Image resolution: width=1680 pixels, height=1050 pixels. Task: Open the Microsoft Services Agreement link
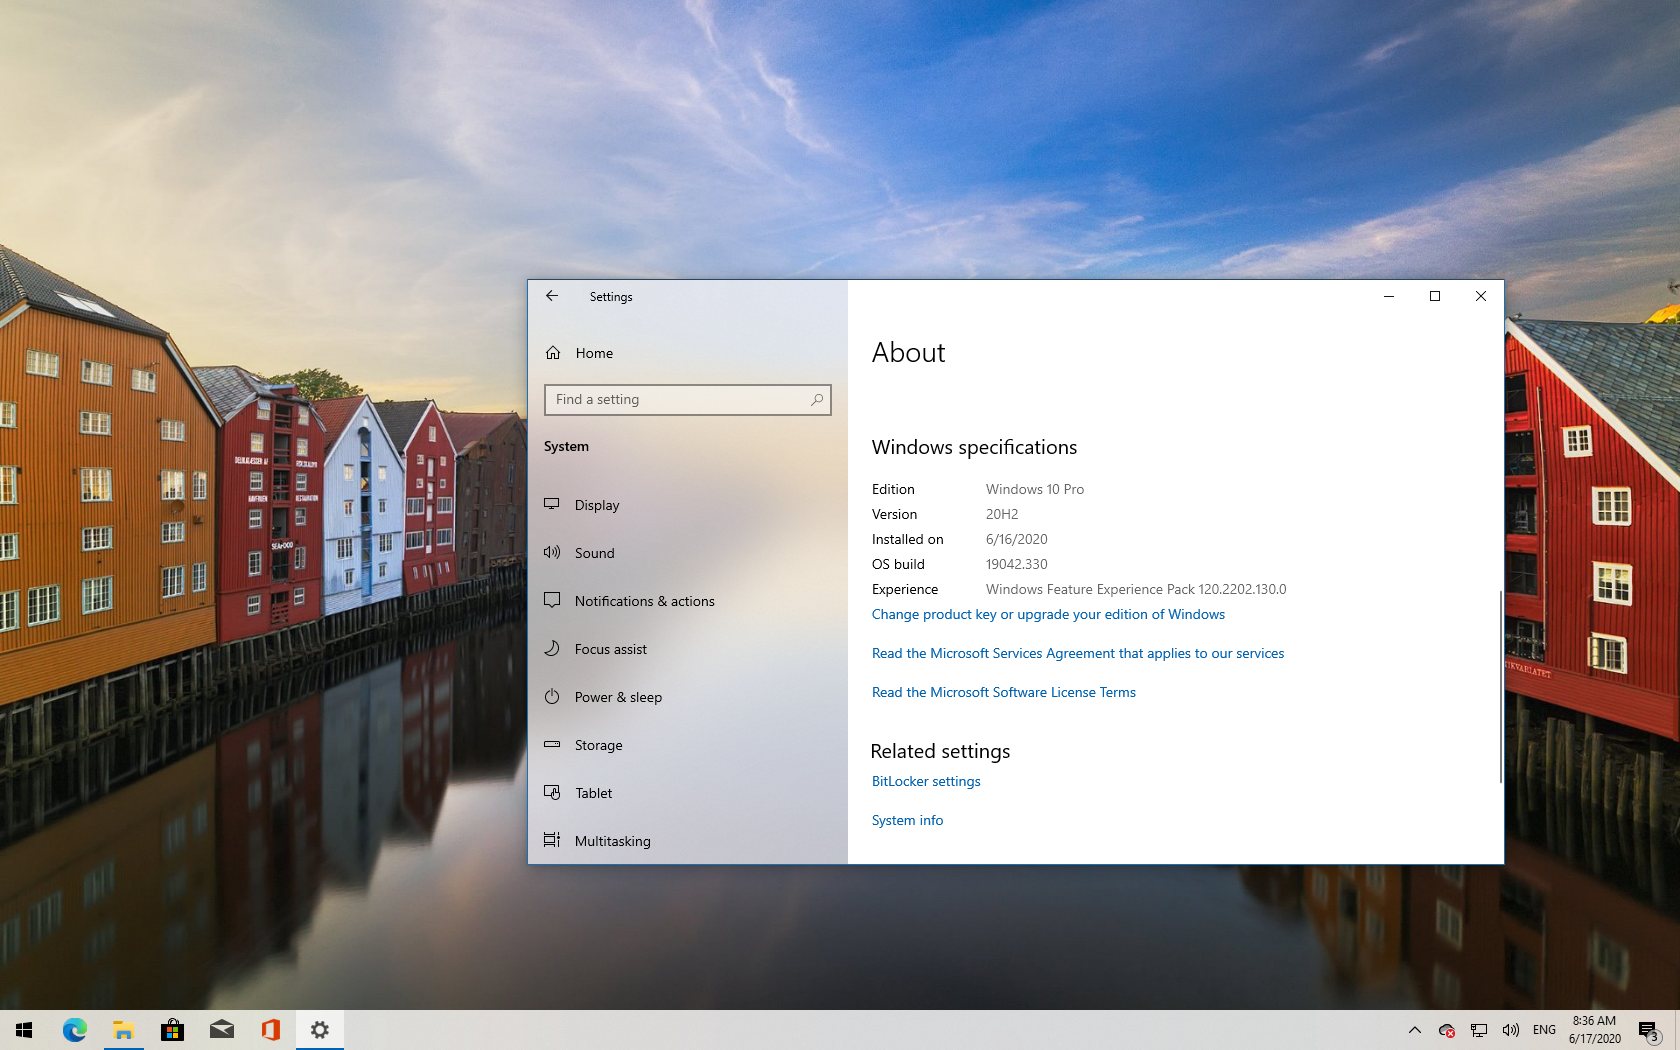[1078, 653]
